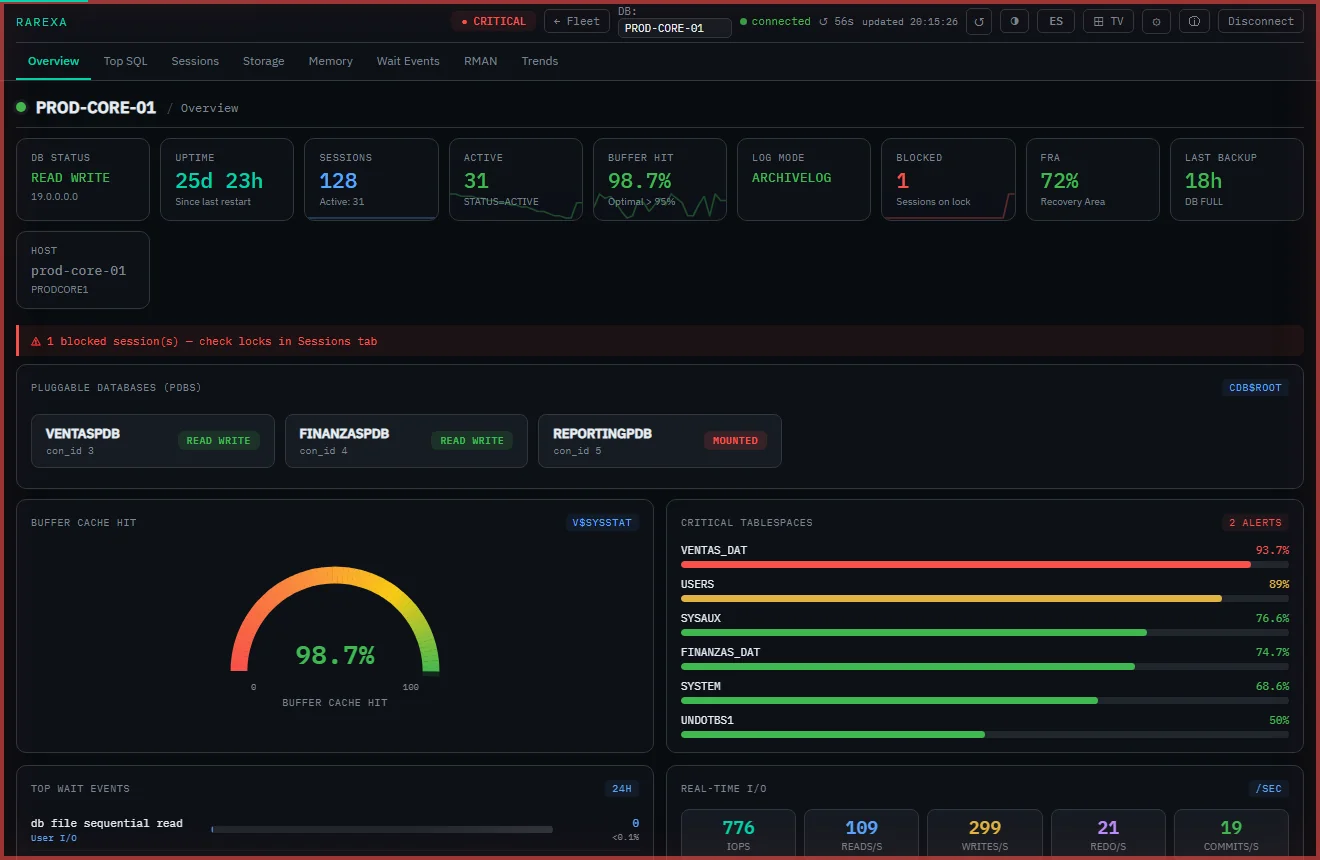Click the 299 WRITES/S tile
The image size is (1320, 860).
point(985,834)
